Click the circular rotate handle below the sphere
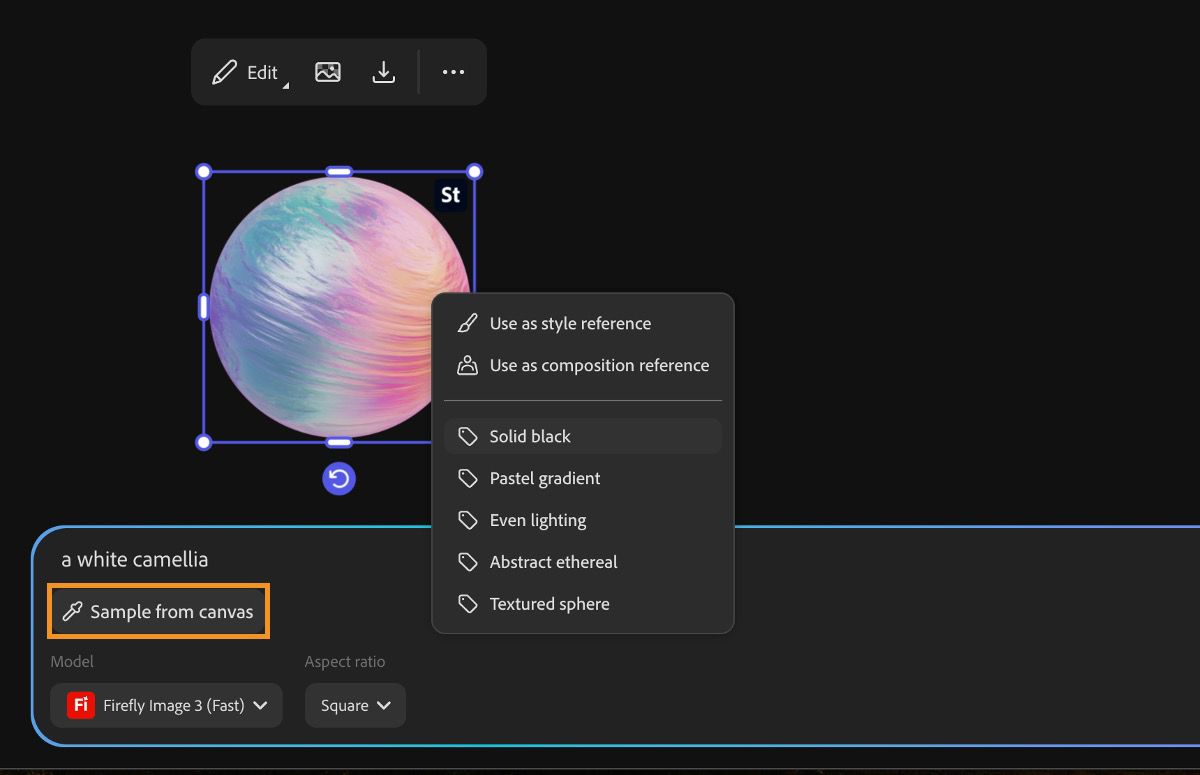 click(x=339, y=479)
